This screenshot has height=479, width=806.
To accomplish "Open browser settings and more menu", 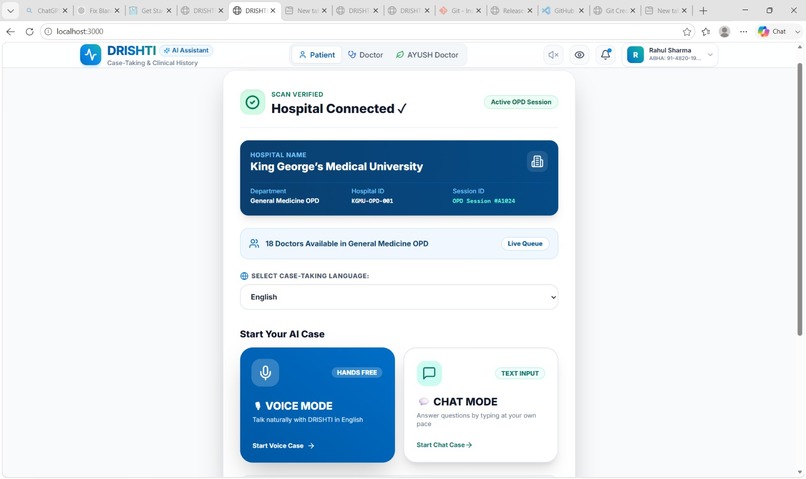I will (743, 32).
